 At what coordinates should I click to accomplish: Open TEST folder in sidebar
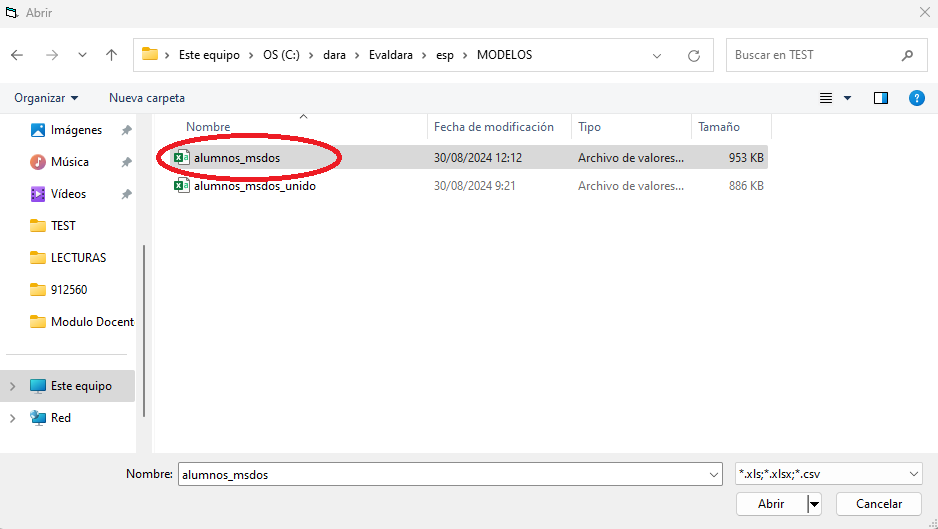coord(63,226)
